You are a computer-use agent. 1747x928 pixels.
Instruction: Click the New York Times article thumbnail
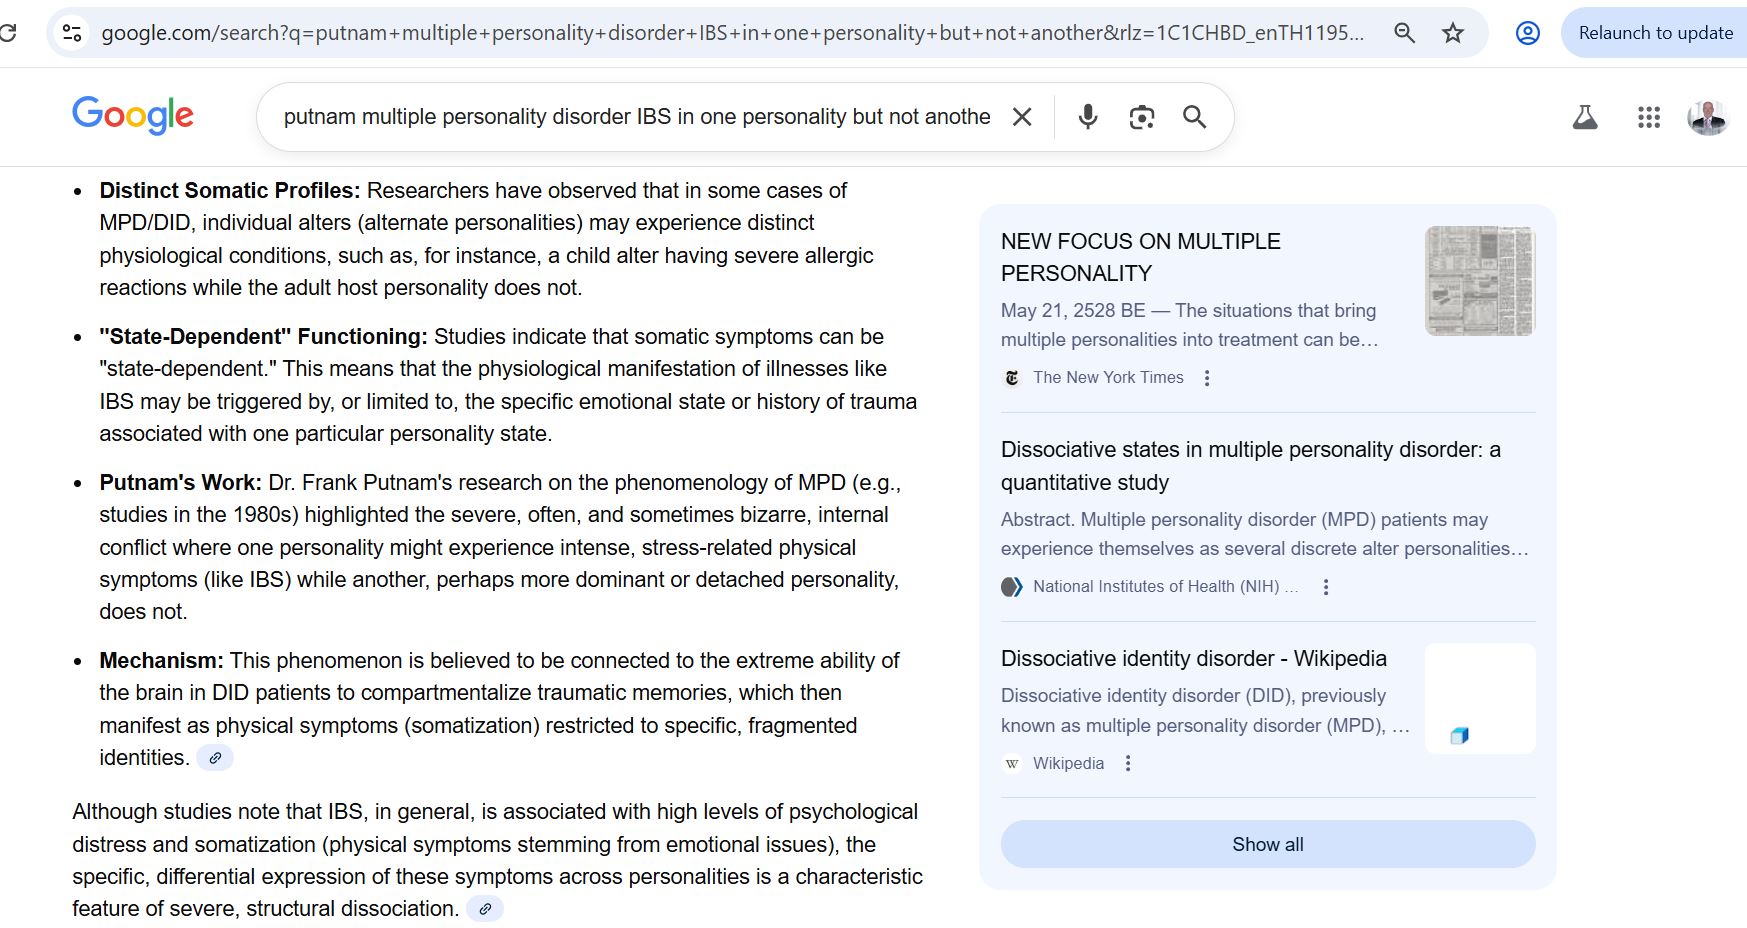tap(1479, 281)
